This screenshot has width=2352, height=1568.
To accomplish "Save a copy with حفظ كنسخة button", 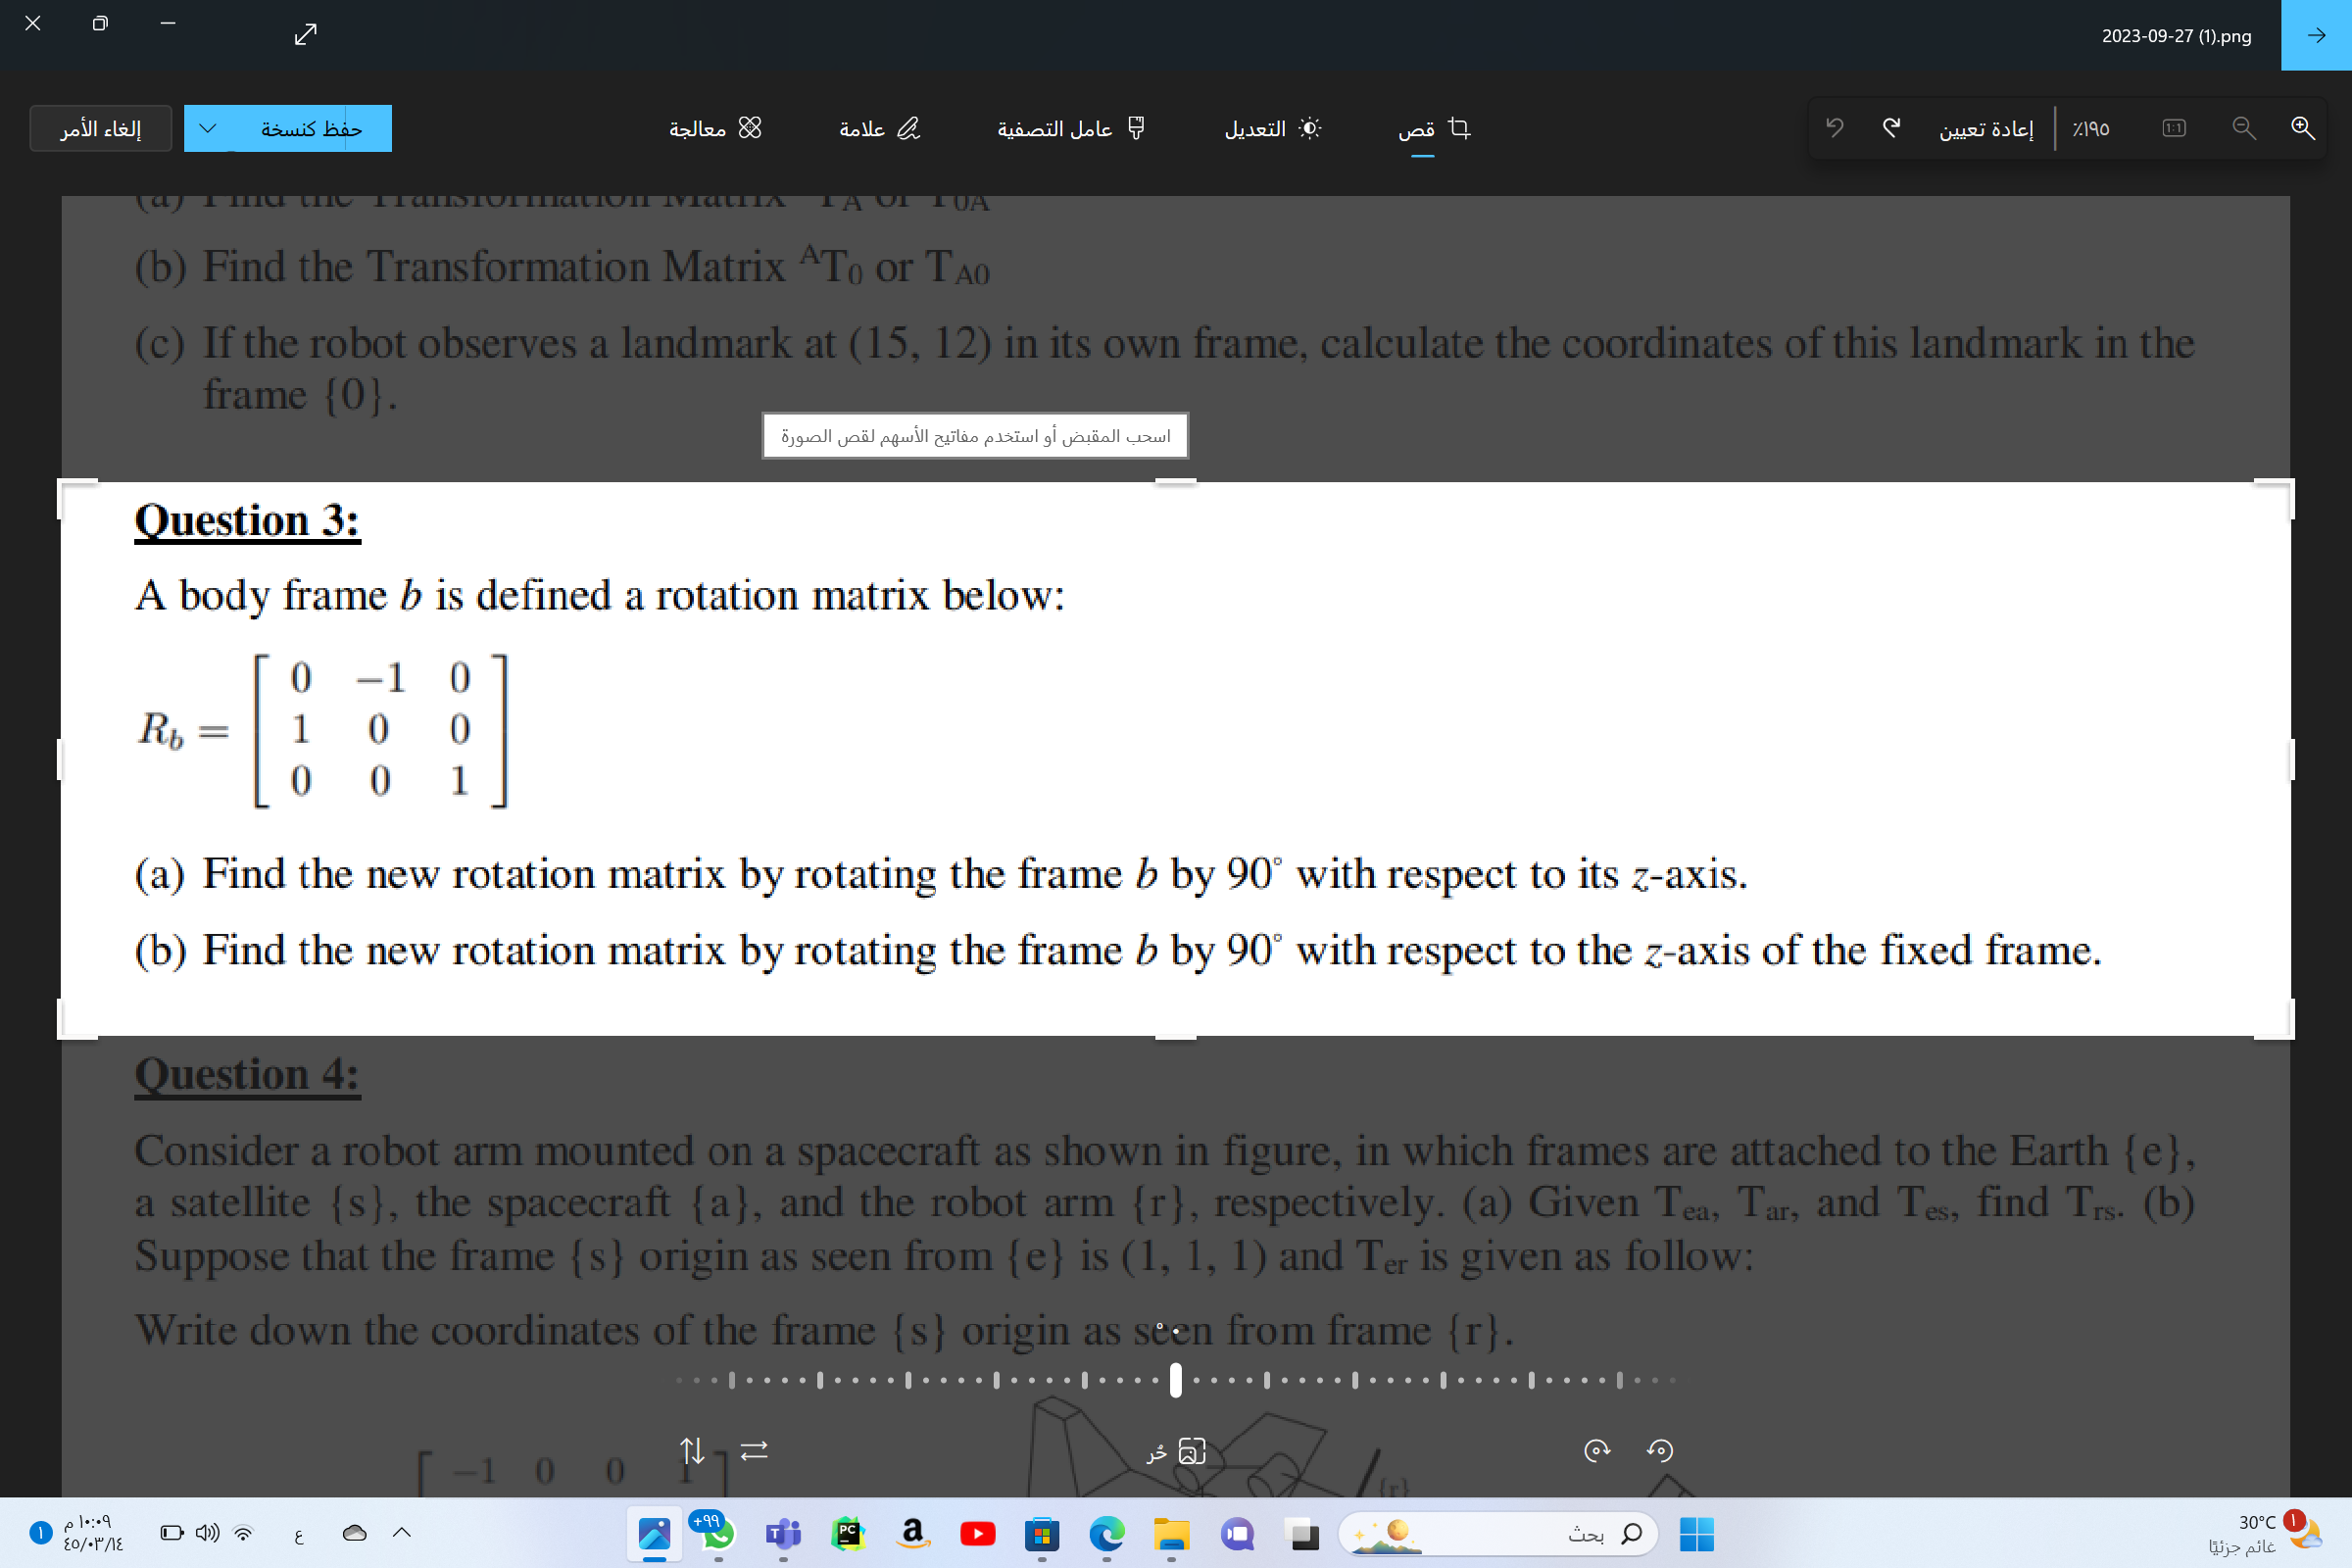I will (310, 128).
